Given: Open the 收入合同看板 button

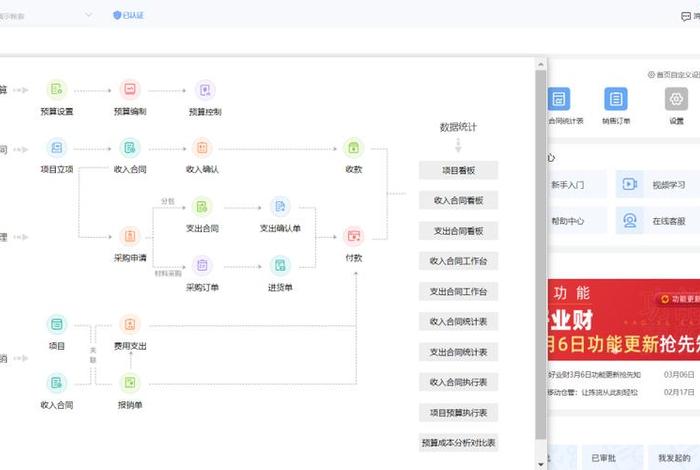Looking at the screenshot, I should pos(458,200).
